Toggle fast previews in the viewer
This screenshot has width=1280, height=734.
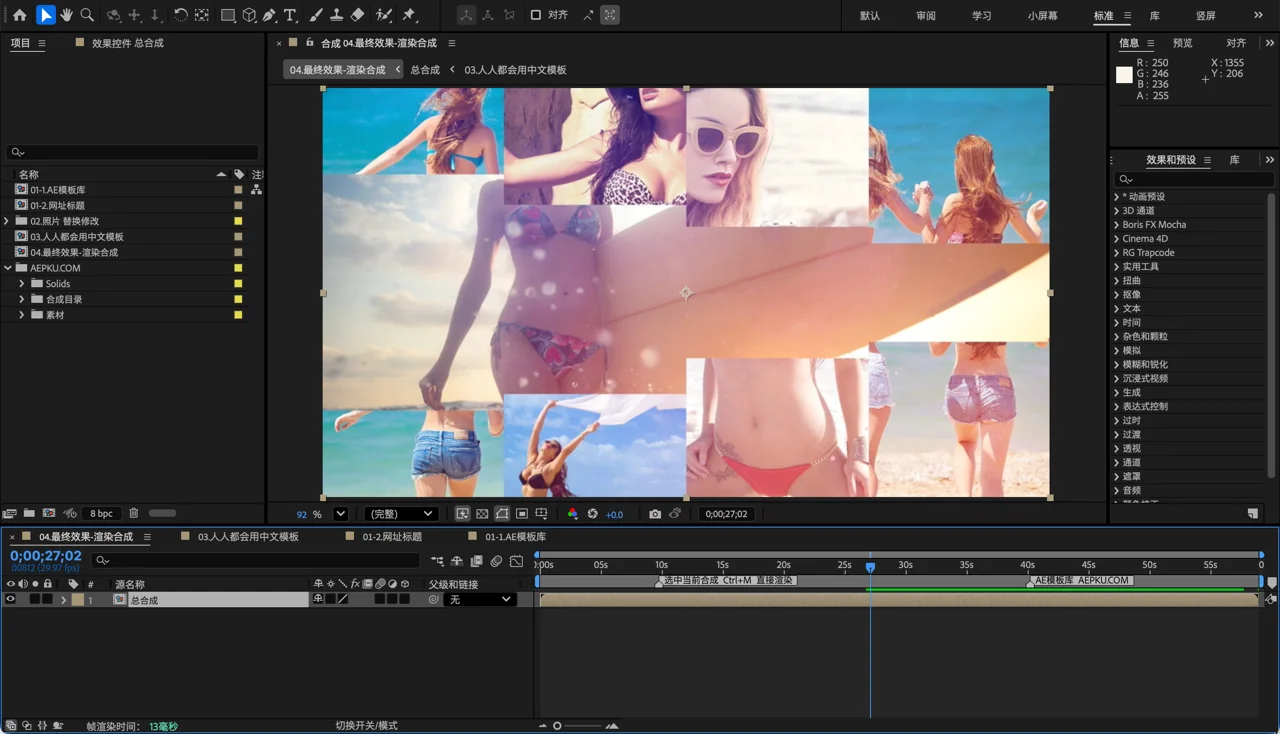tap(462, 514)
